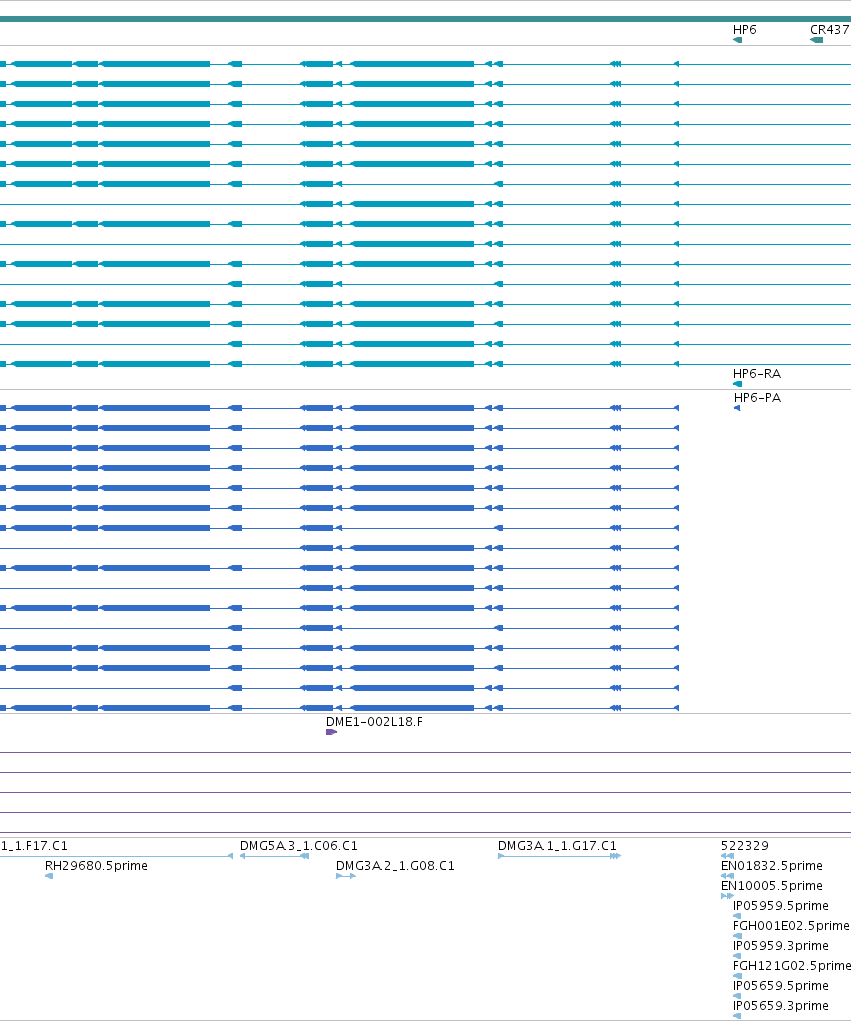Click the 522329 feature arrow glyph
Image resolution: width=851 pixels, height=1021 pixels.
727,856
